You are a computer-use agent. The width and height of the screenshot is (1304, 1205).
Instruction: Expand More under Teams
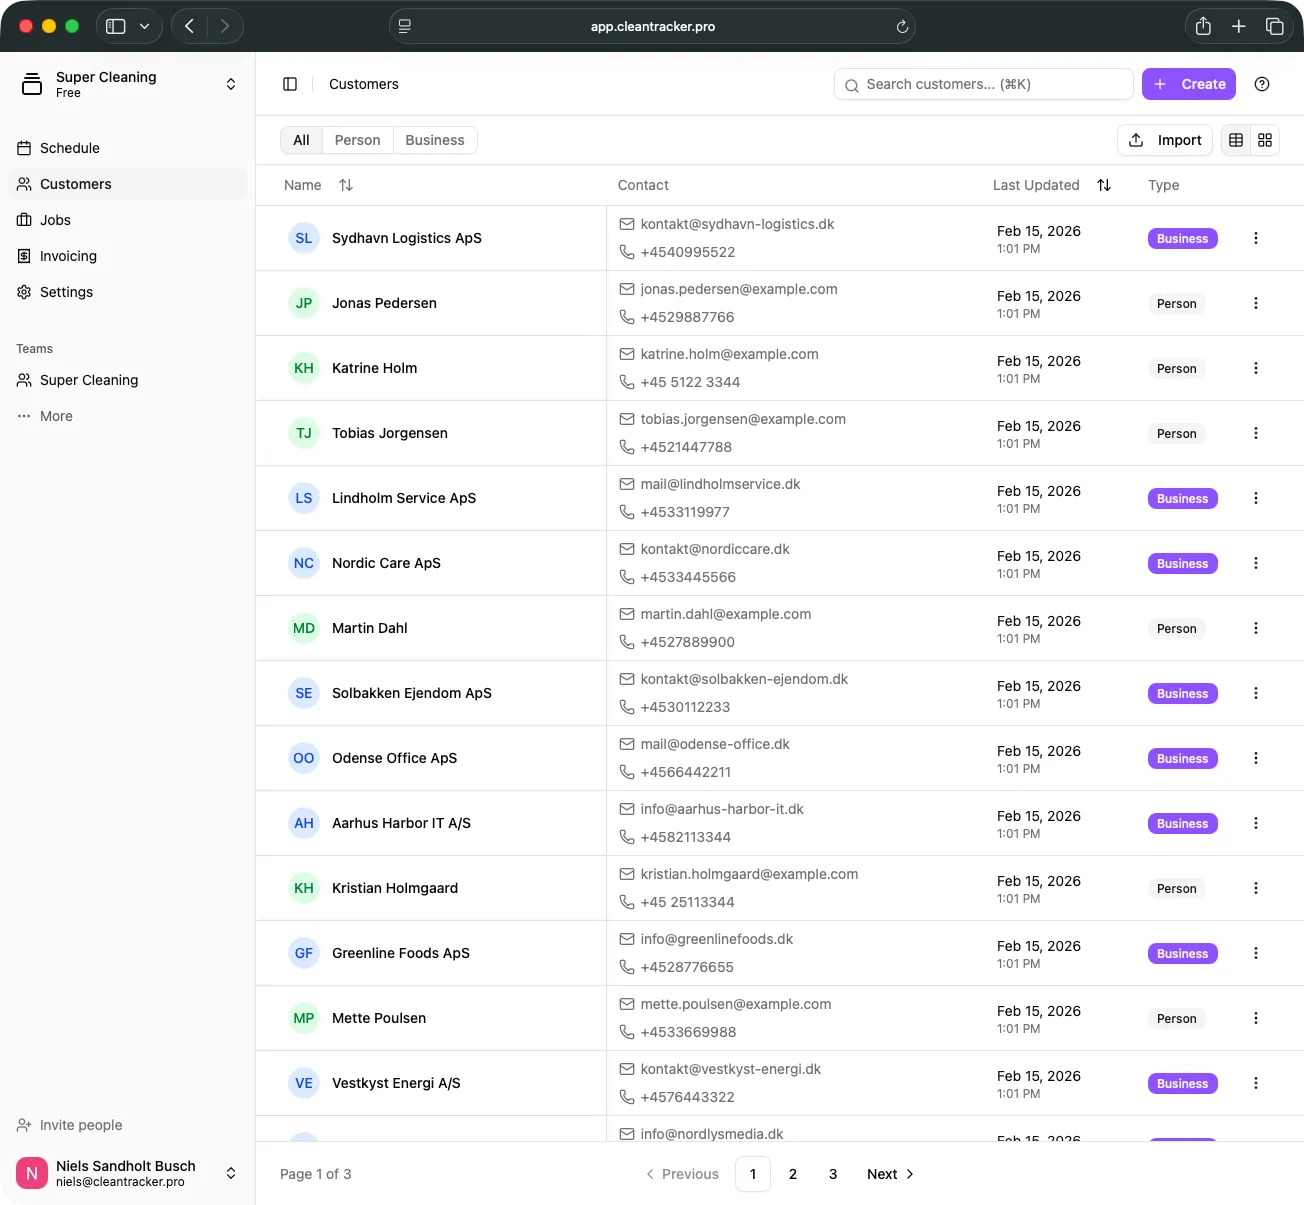pyautogui.click(x=56, y=416)
